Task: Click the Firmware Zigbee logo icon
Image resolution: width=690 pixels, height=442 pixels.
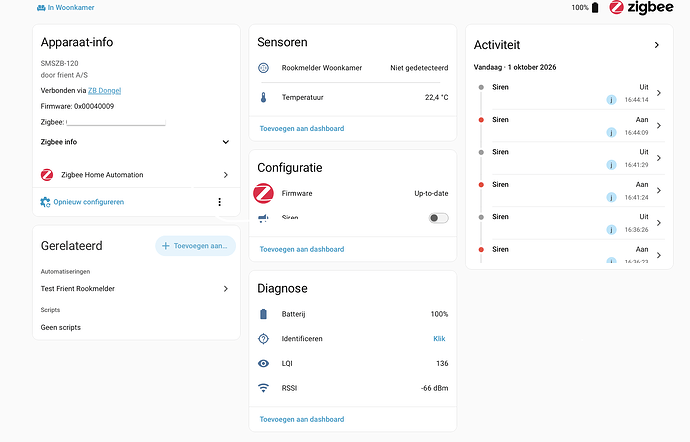Action: (264, 193)
